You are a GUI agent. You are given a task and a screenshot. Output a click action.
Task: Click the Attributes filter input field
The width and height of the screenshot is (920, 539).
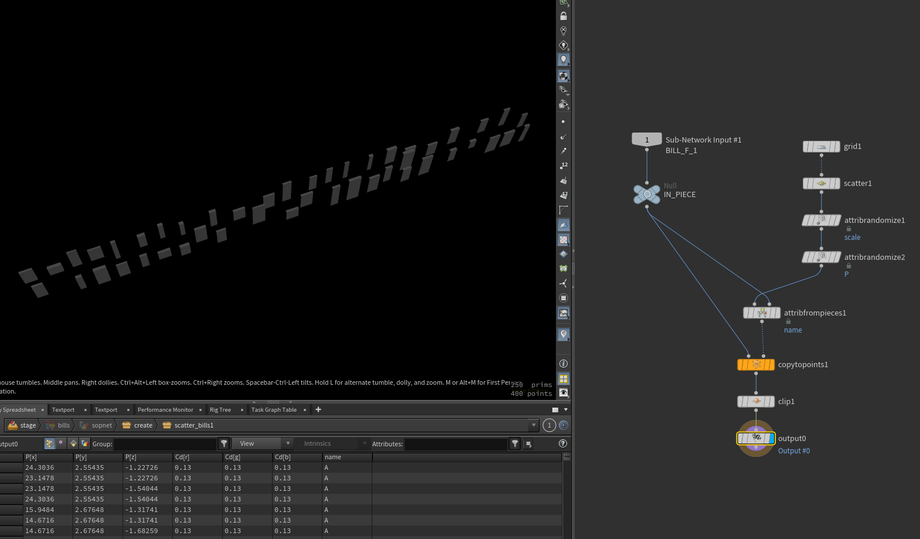click(x=455, y=443)
